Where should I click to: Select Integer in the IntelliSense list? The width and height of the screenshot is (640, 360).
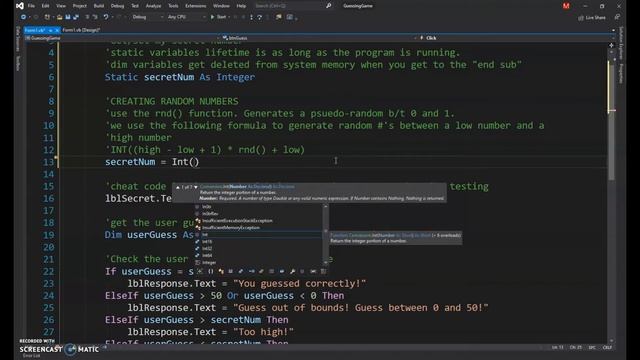coord(209,262)
